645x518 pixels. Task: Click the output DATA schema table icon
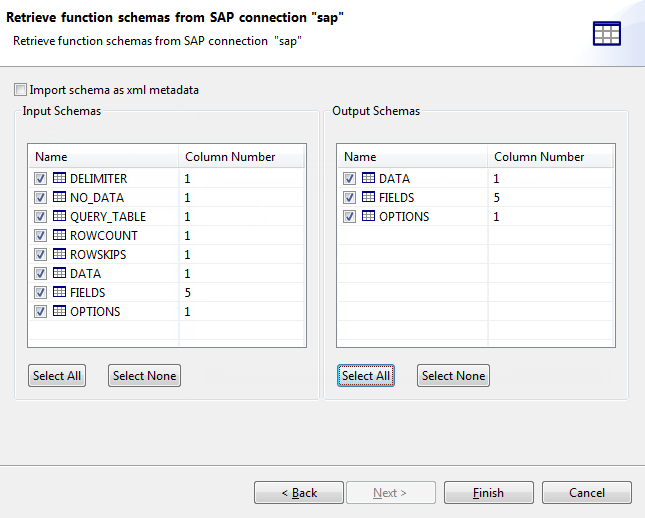tap(368, 179)
